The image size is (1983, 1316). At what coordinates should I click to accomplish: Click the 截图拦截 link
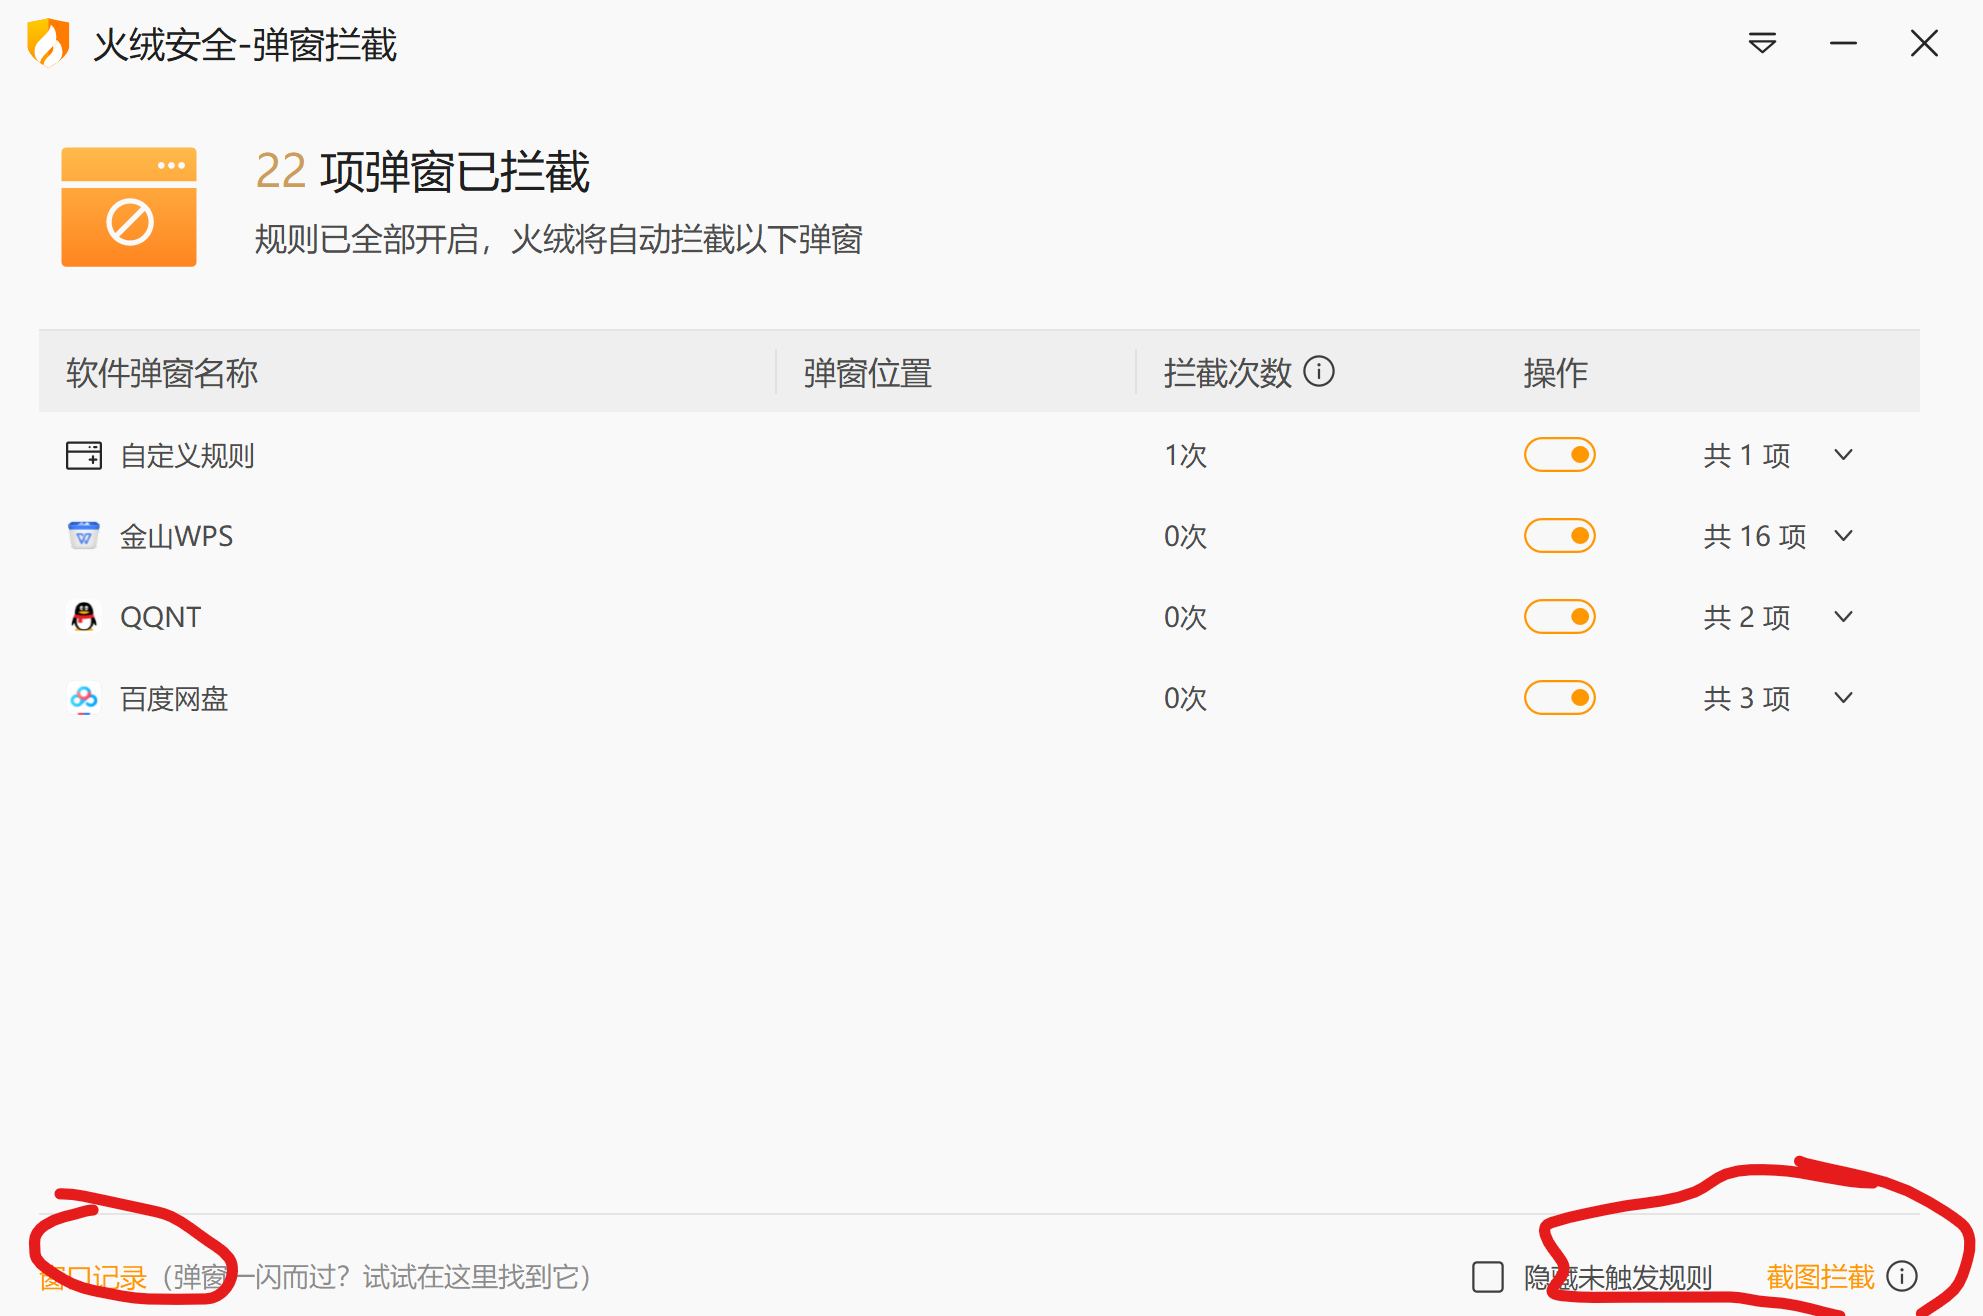click(x=1820, y=1277)
